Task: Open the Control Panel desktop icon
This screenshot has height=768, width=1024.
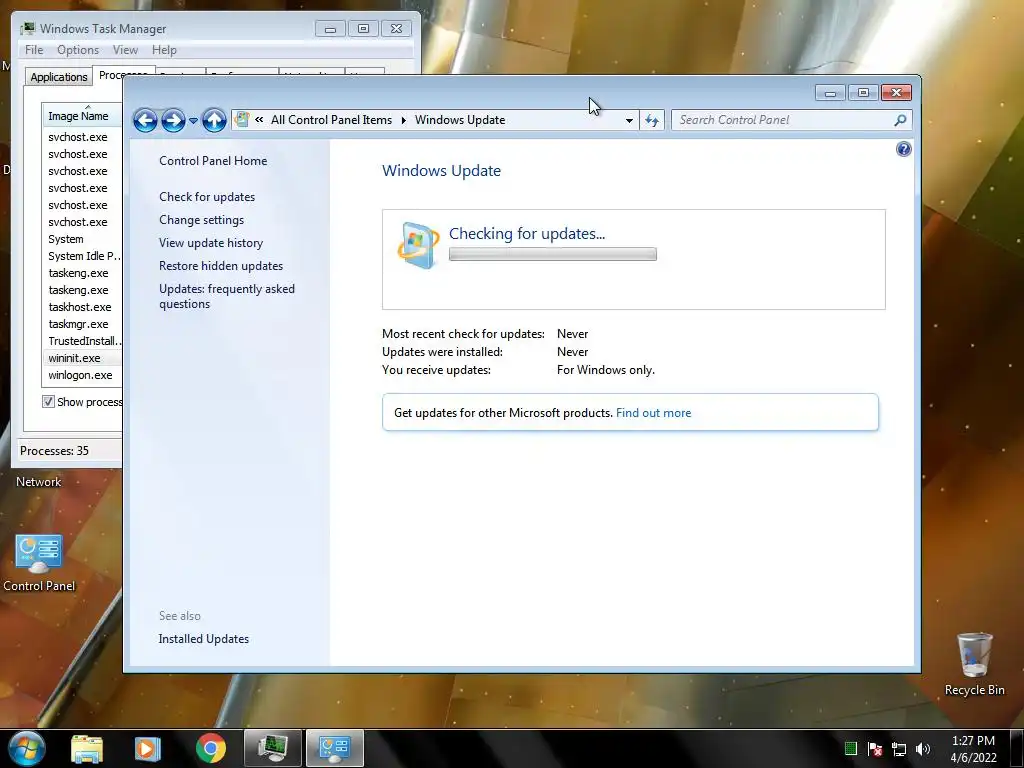Action: click(39, 563)
